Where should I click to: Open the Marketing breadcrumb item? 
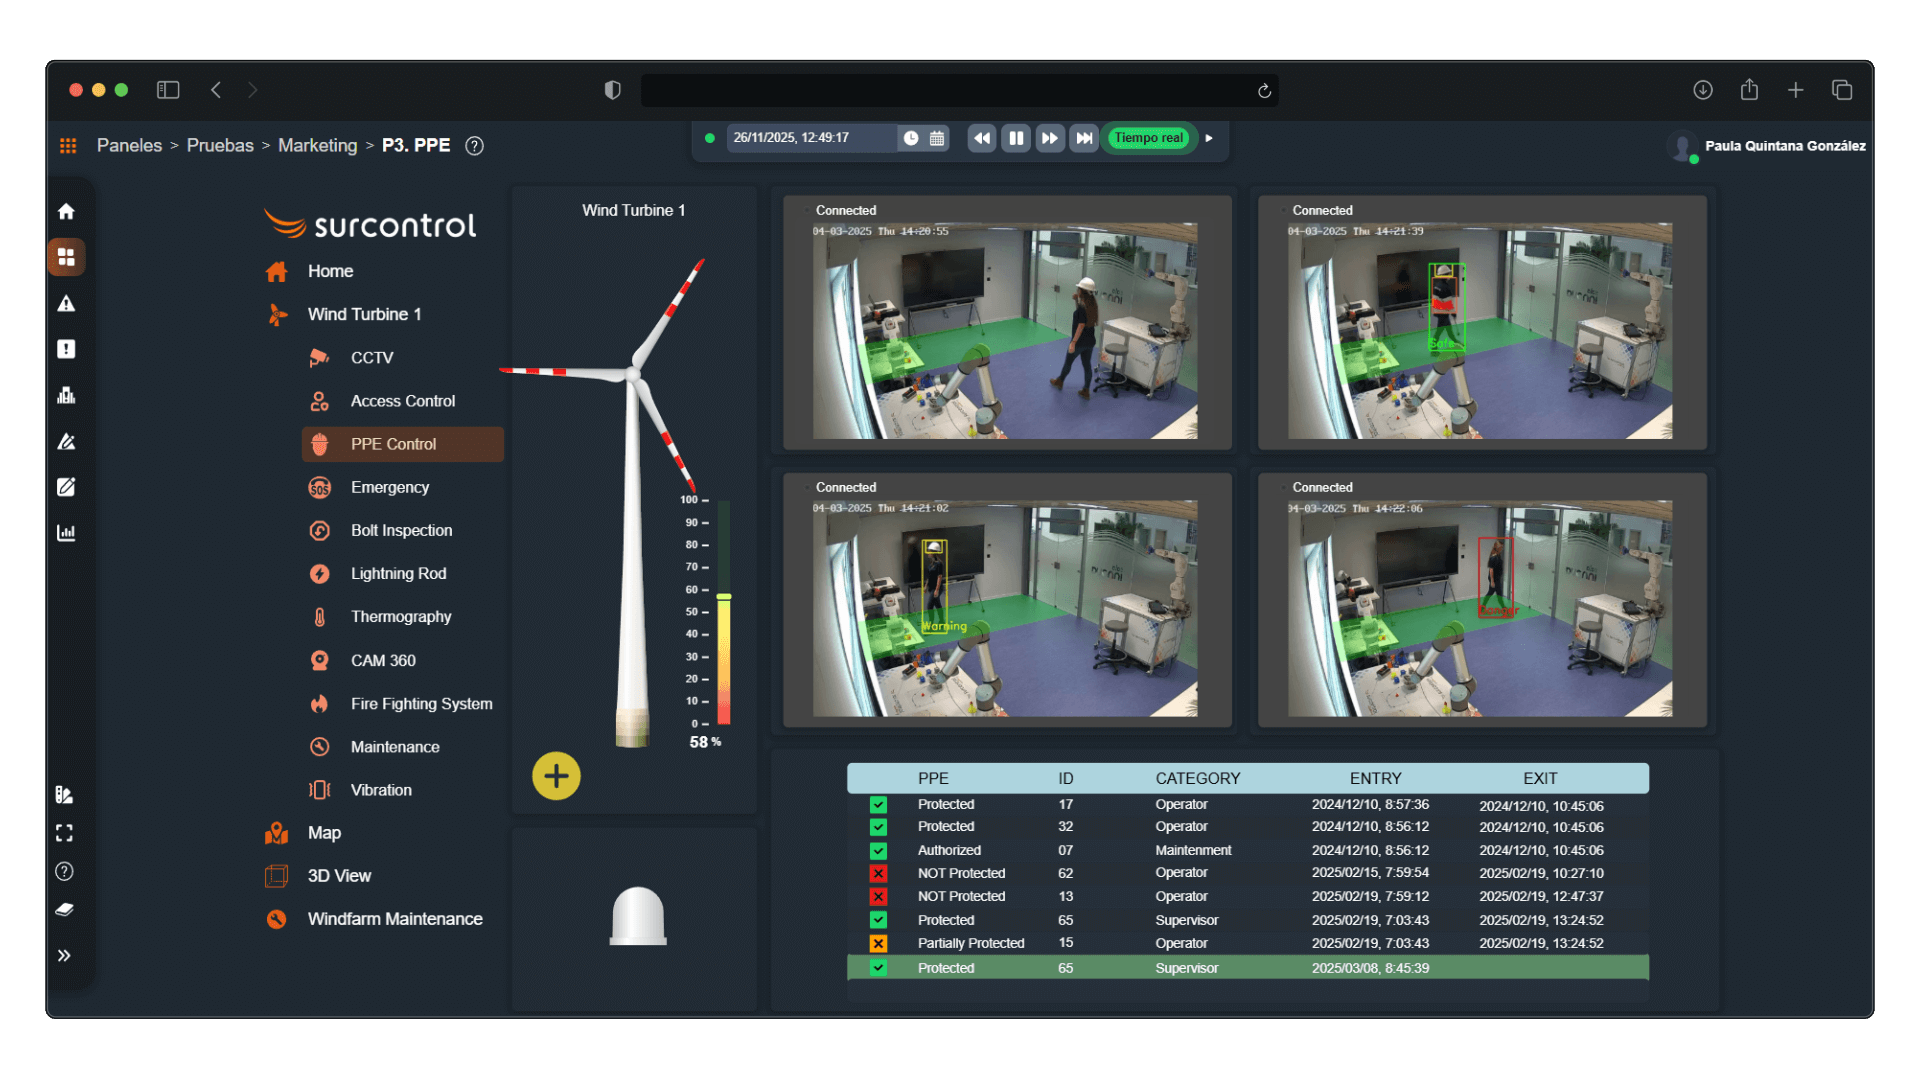tap(317, 145)
